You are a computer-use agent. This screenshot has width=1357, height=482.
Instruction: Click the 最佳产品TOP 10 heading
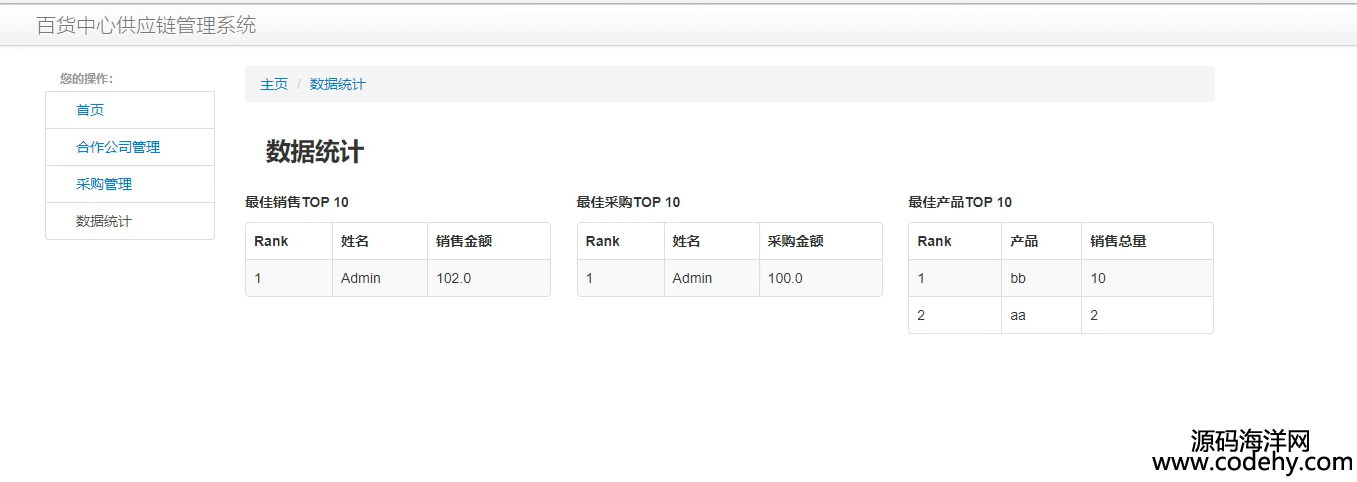tap(960, 202)
